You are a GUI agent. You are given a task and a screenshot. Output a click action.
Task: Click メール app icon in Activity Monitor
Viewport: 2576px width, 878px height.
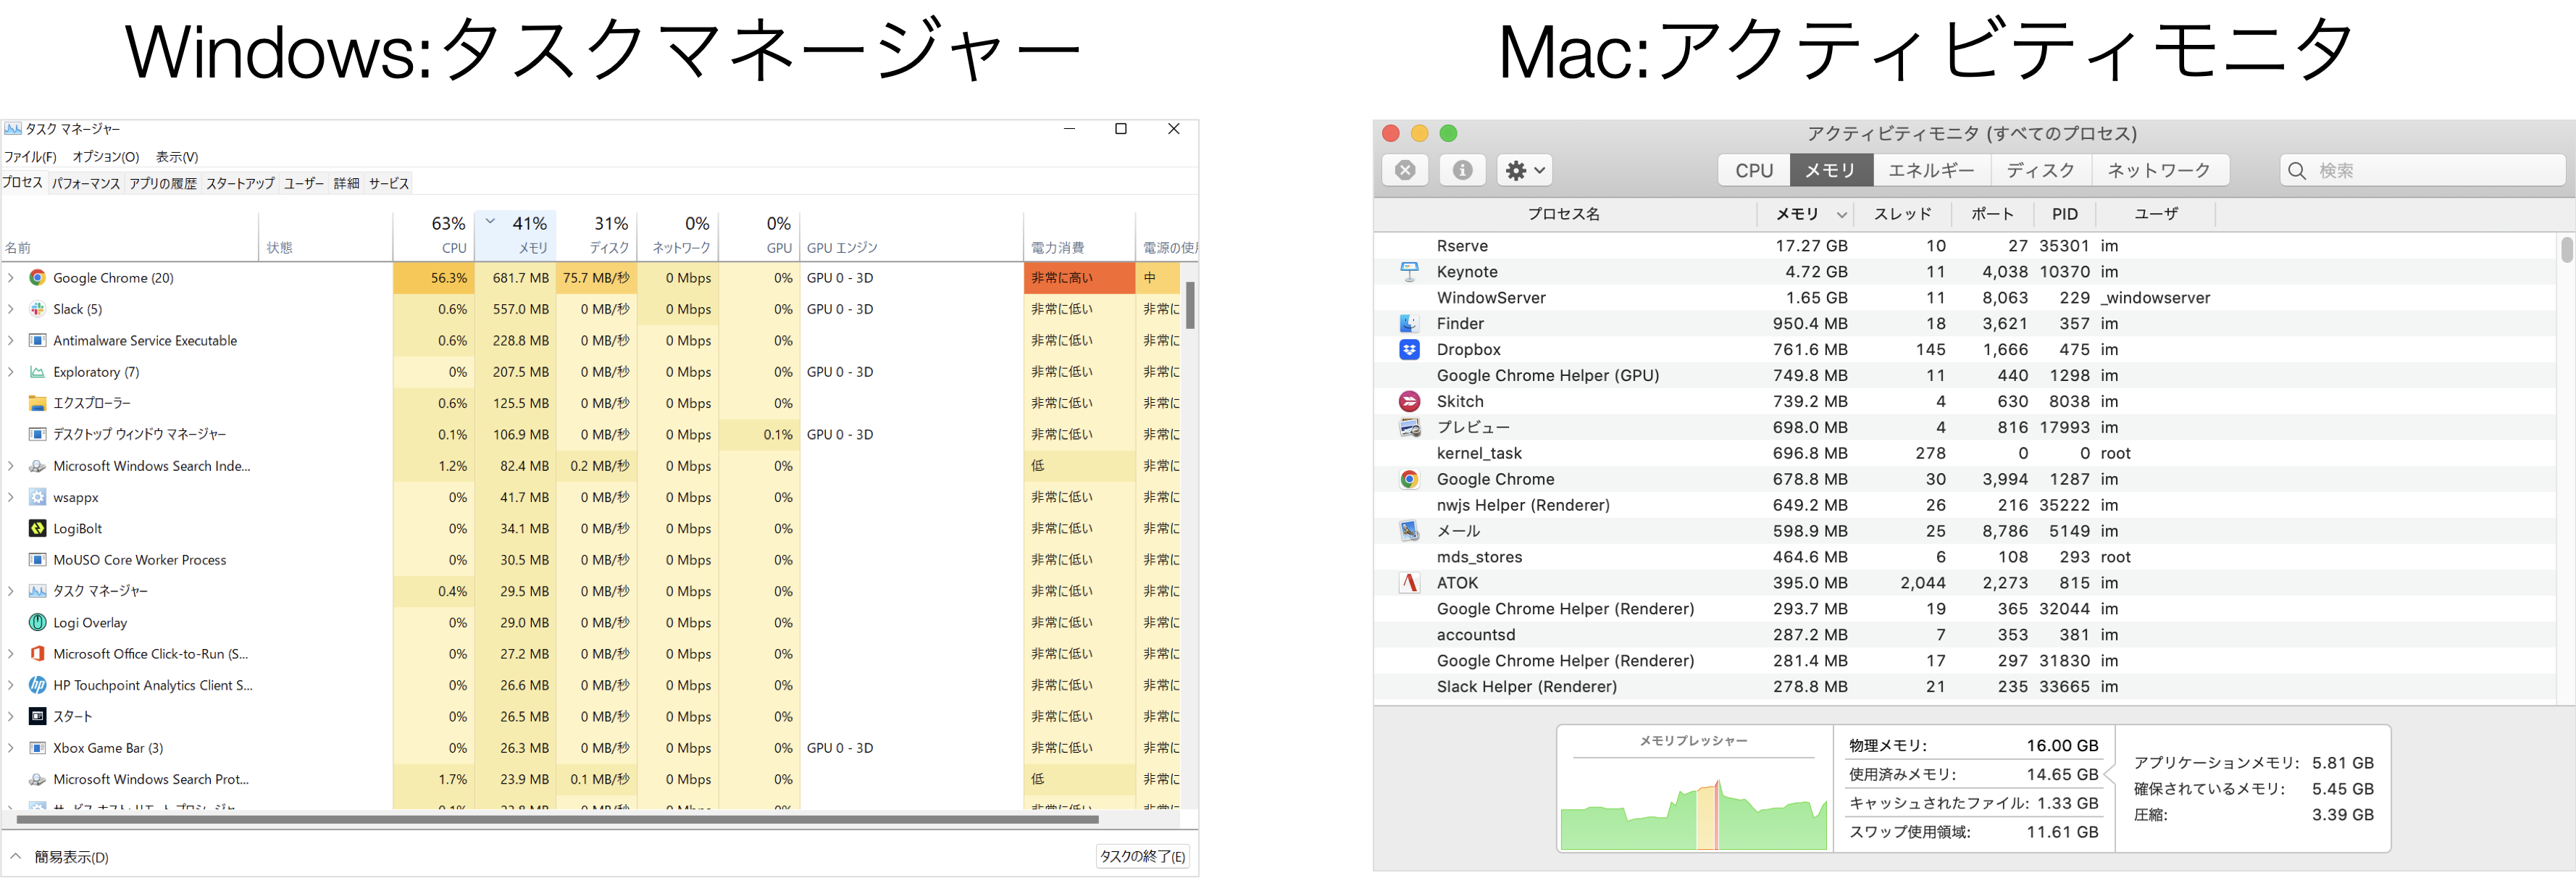(1409, 531)
